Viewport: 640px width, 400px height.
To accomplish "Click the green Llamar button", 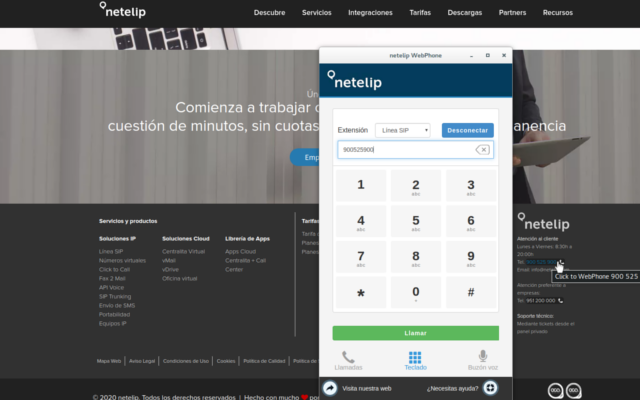I will point(416,333).
